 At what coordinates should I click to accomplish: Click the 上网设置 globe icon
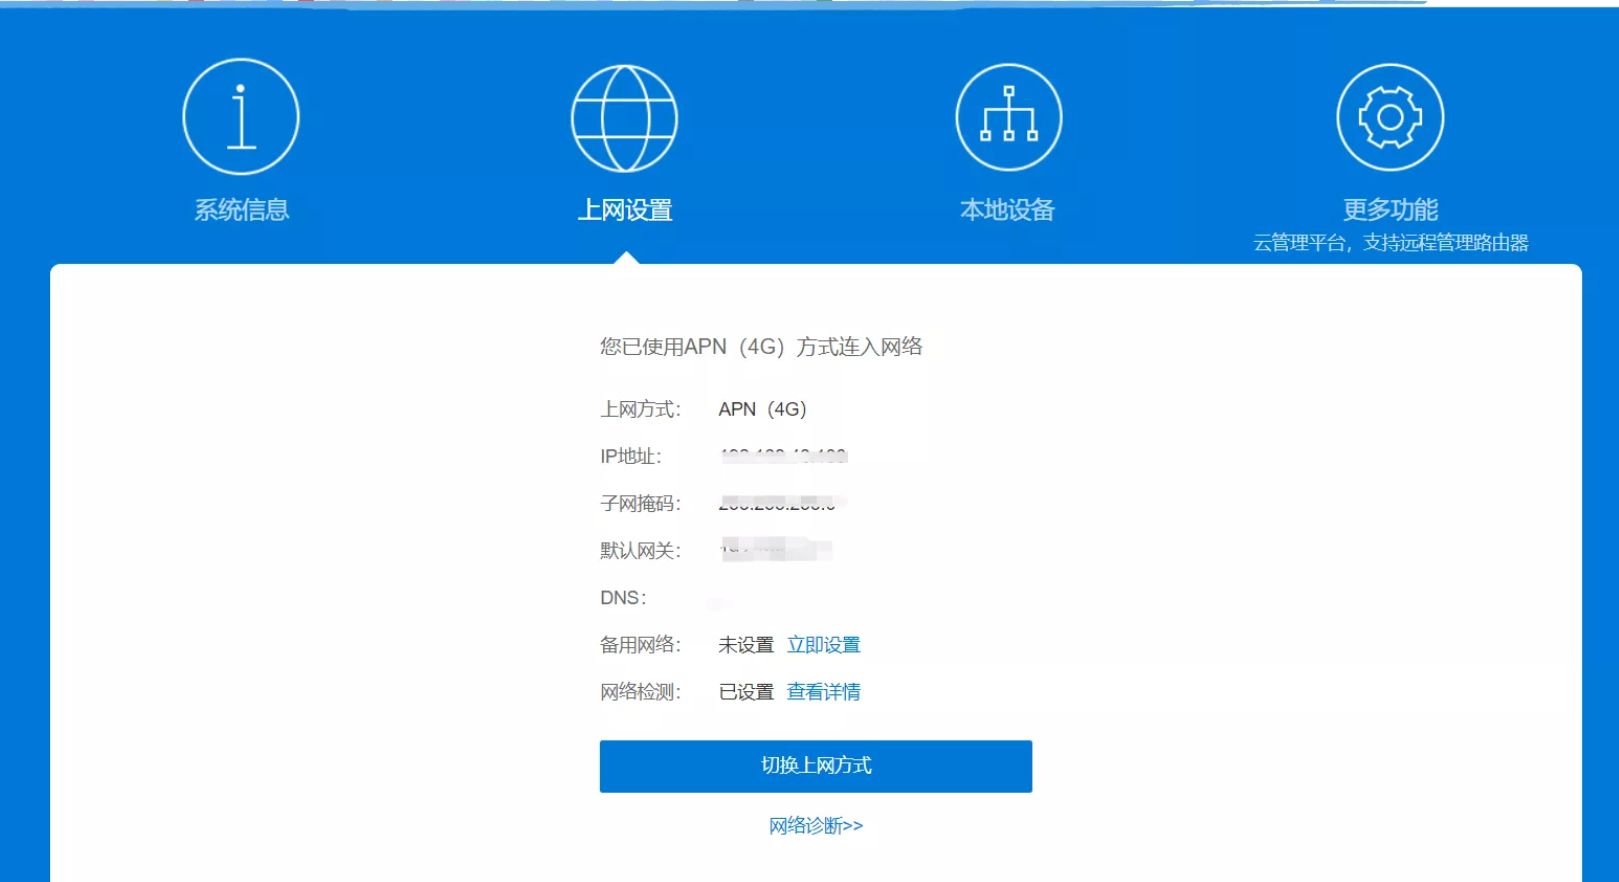pyautogui.click(x=624, y=118)
